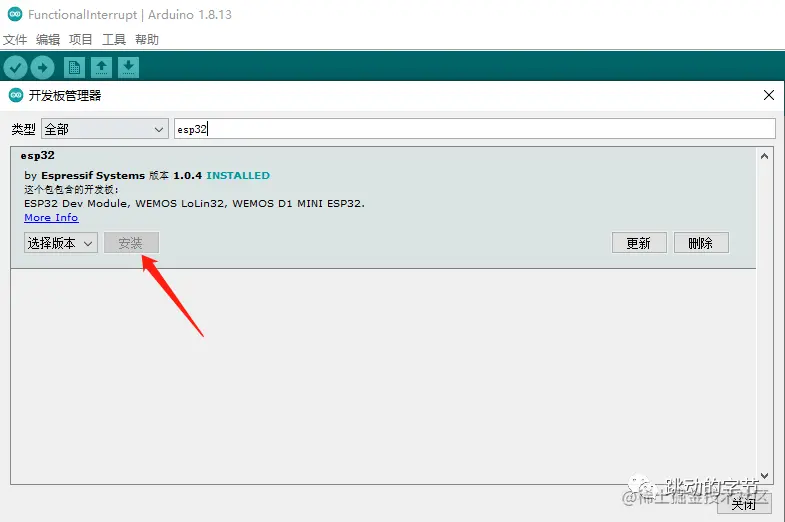
Task: Click the Verify checkmark toolbar icon
Action: coord(15,67)
